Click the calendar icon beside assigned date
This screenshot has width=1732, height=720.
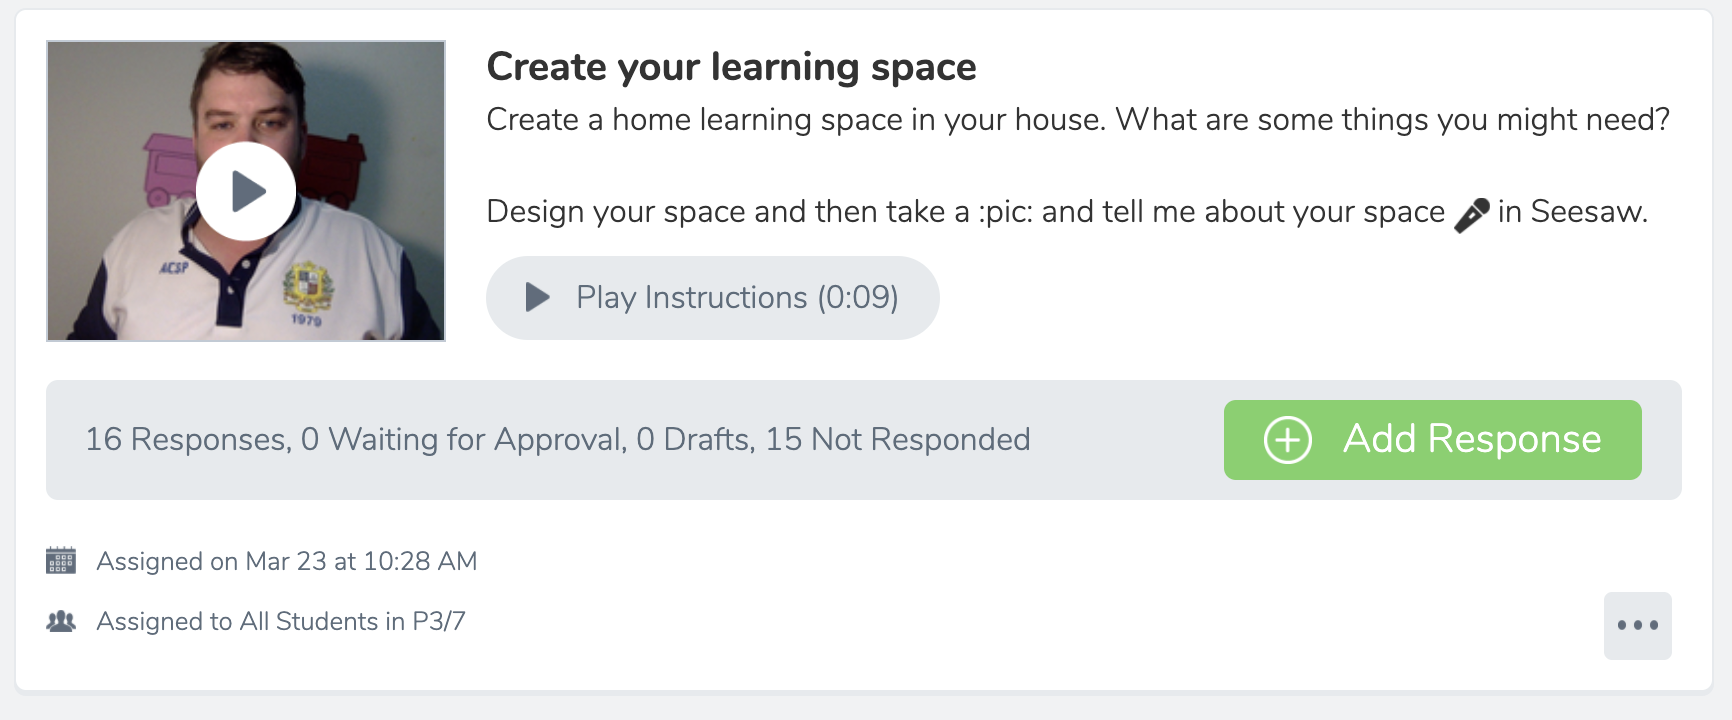[x=61, y=561]
